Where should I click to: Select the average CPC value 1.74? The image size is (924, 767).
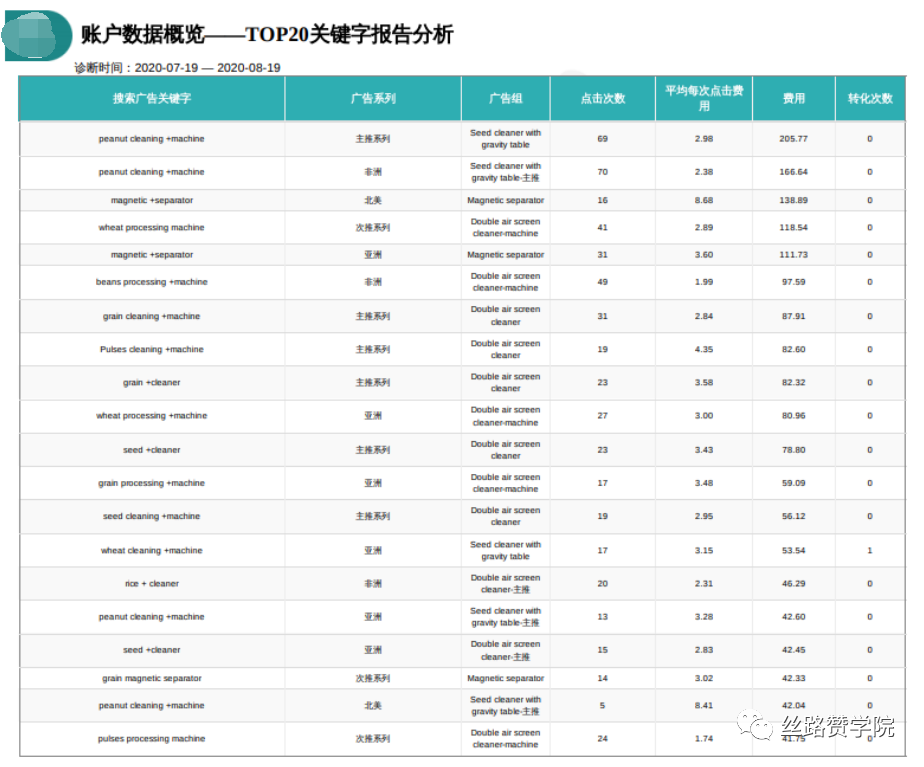click(x=704, y=738)
